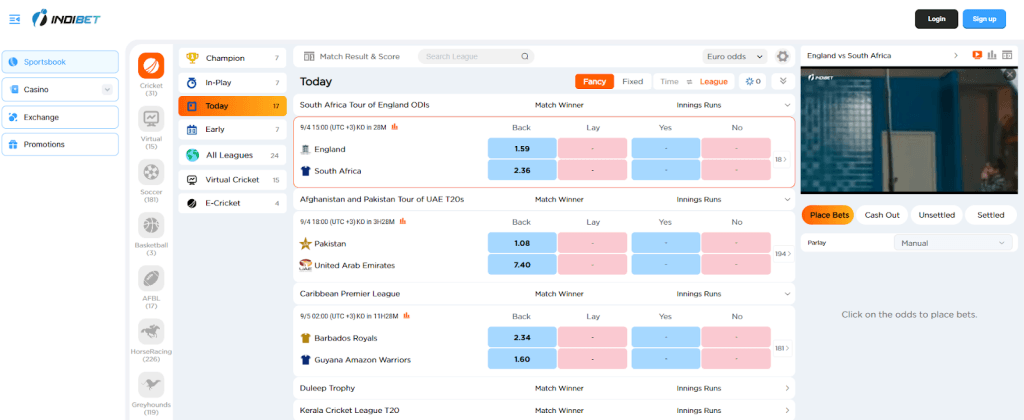This screenshot has width=1024, height=420.
Task: Select the HorseRacing sport icon
Action: click(151, 331)
